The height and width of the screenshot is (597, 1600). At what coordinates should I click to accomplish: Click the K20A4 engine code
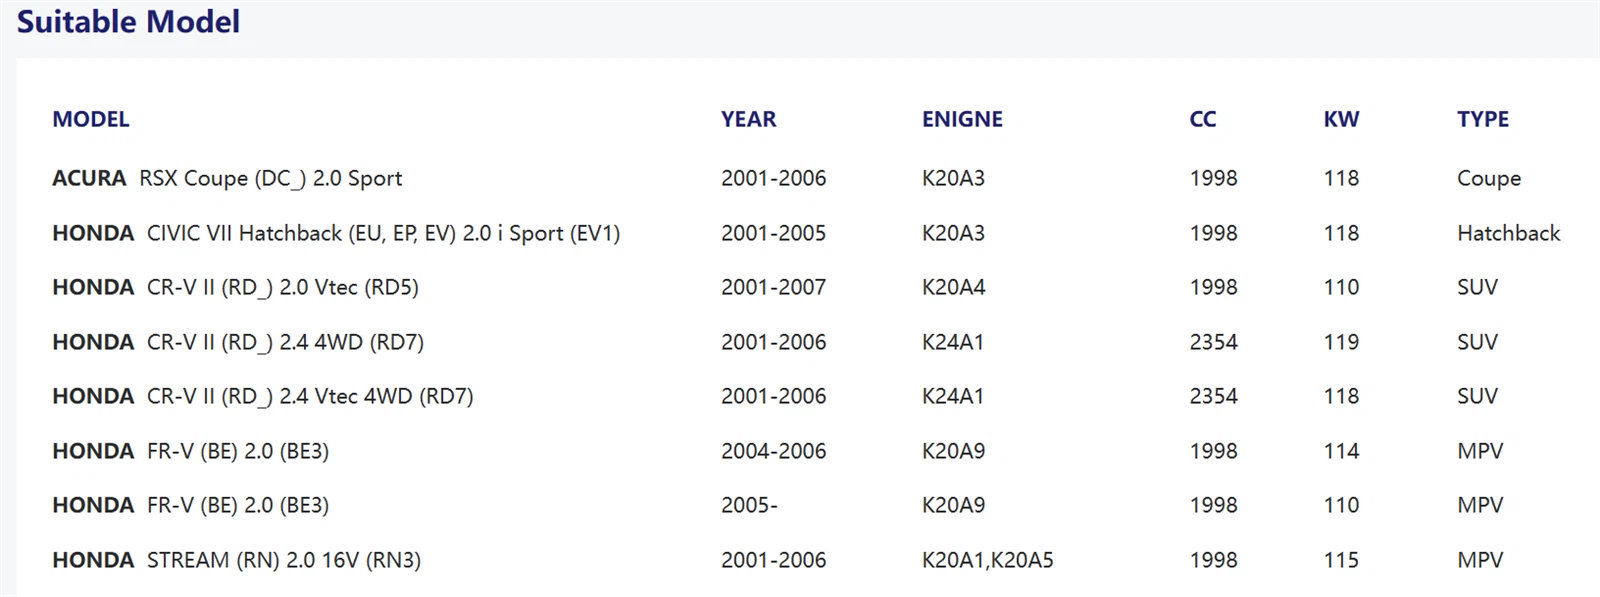(x=953, y=287)
